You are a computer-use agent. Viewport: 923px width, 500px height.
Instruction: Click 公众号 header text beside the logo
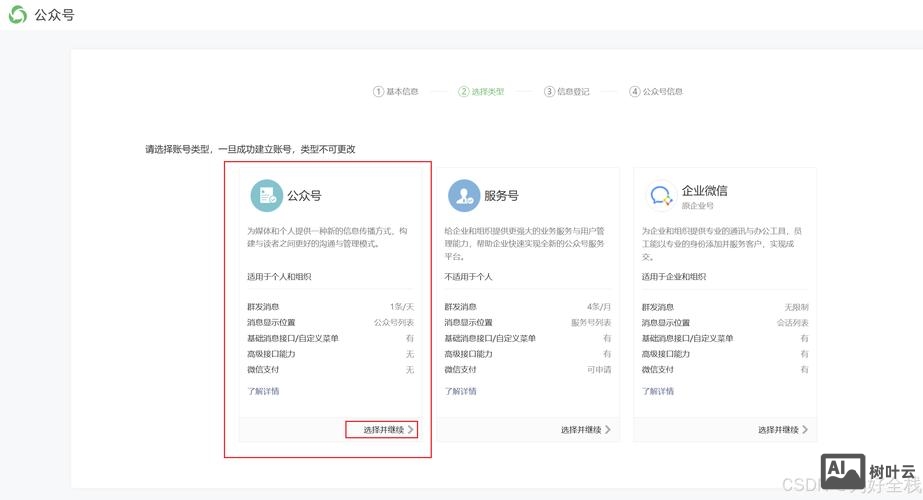(54, 15)
